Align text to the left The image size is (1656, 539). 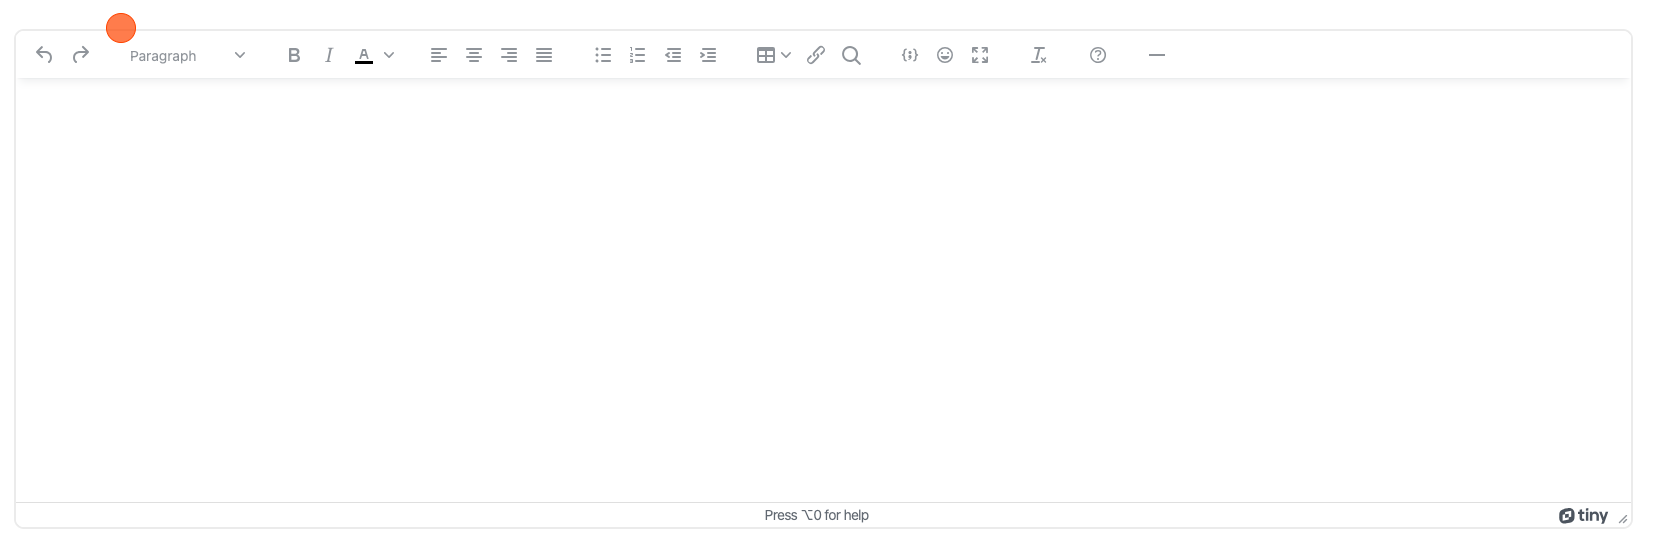[439, 56]
